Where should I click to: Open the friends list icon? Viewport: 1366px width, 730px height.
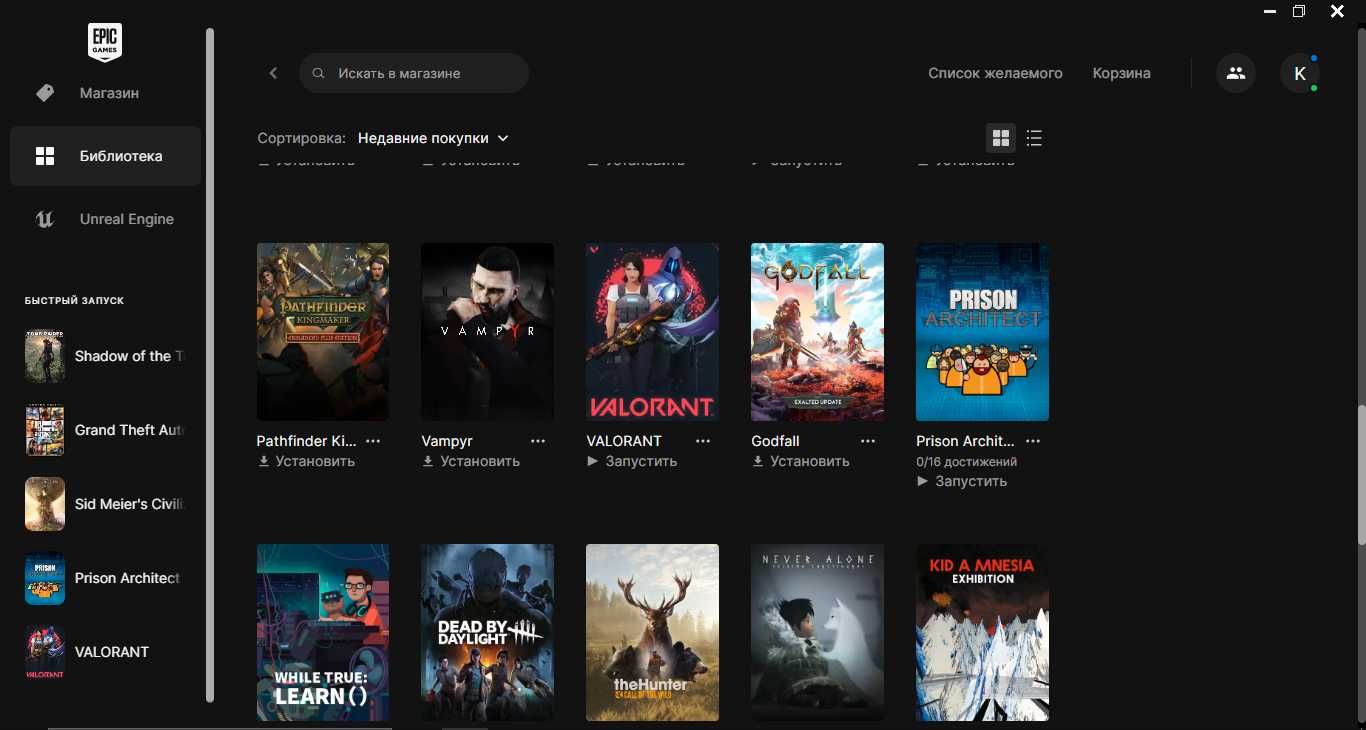coord(1236,73)
